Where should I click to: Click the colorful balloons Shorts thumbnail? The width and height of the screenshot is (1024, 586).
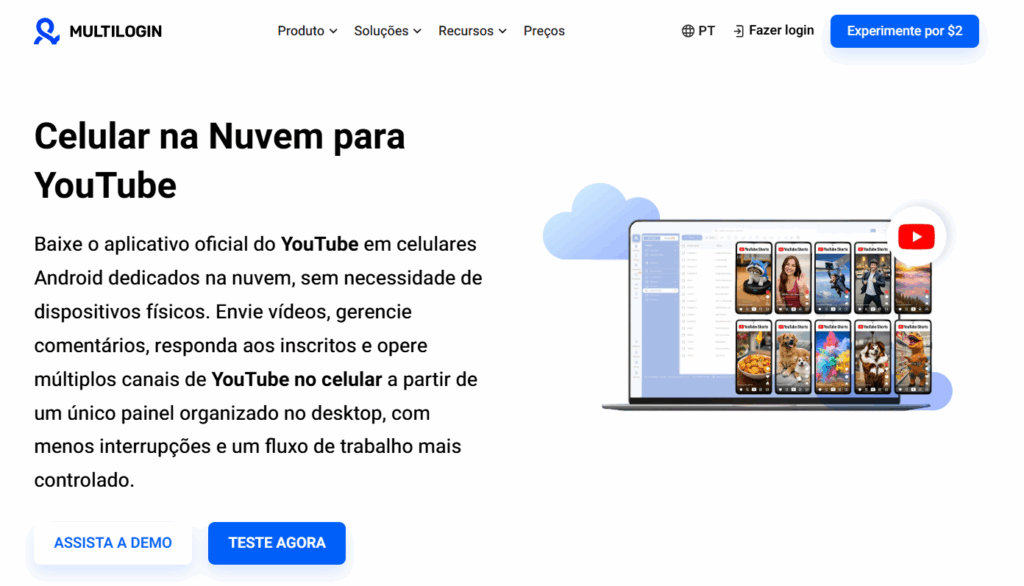coord(833,357)
